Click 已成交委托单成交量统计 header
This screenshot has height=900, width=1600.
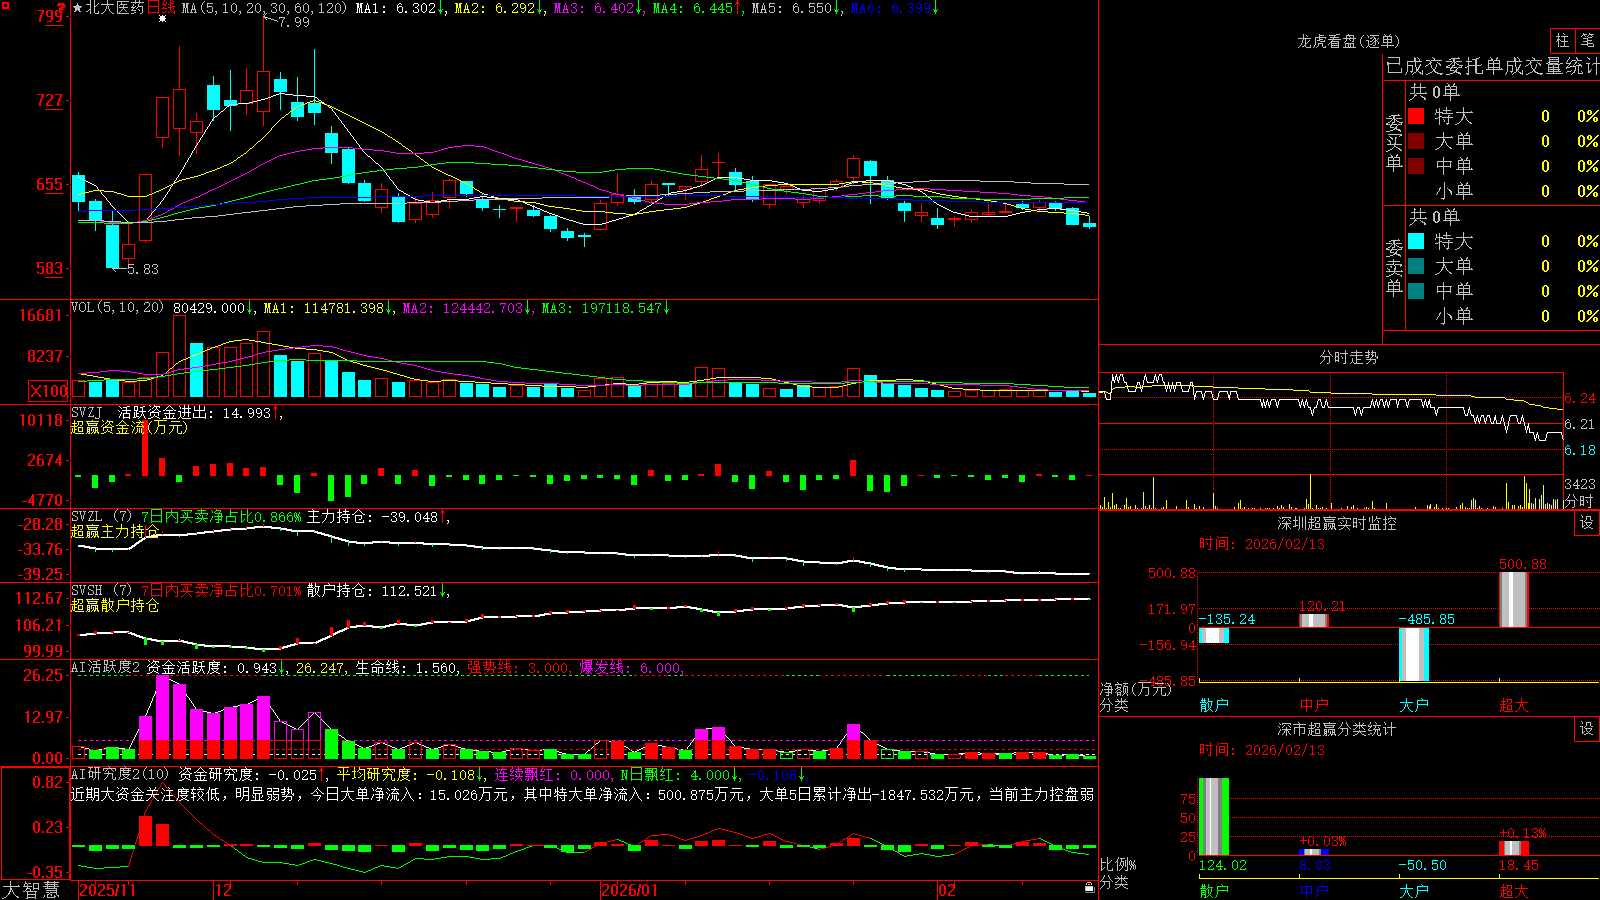click(x=1492, y=67)
